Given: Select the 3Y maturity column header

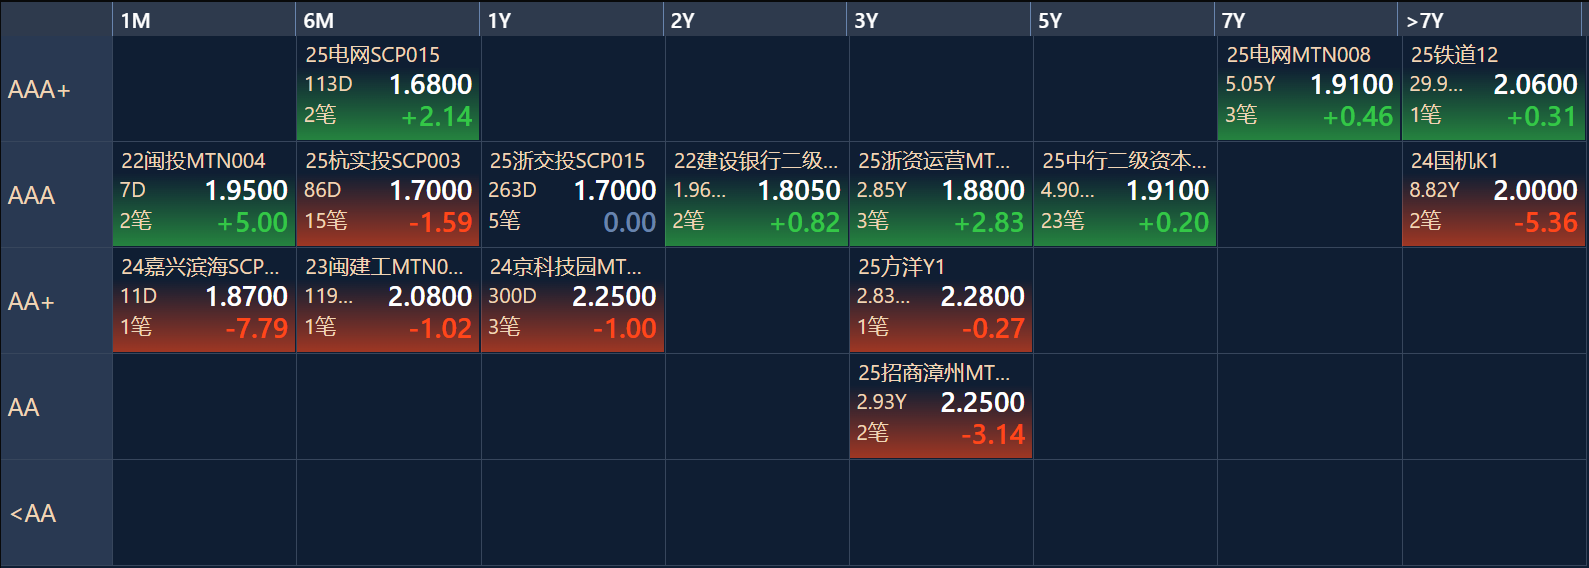Looking at the screenshot, I should pos(939,20).
